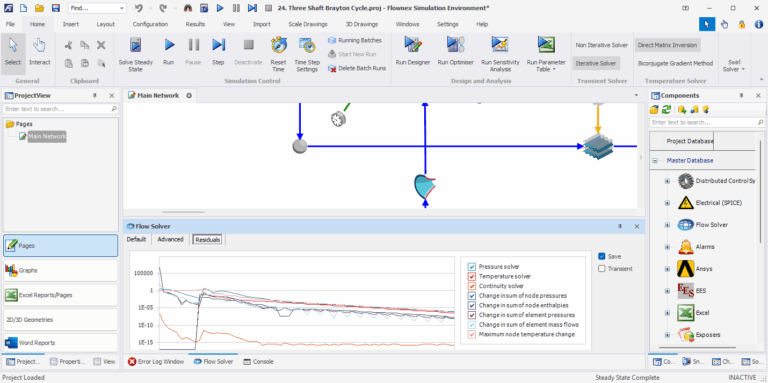Screen dimensions: 768x383
Task: Click the binoculars find icon
Action: point(188,8)
